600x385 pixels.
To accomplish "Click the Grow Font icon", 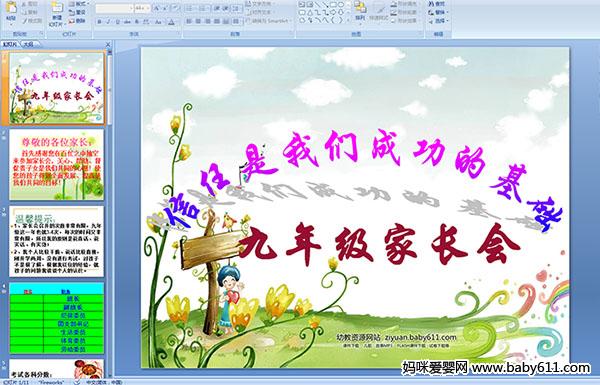I will coord(157,8).
